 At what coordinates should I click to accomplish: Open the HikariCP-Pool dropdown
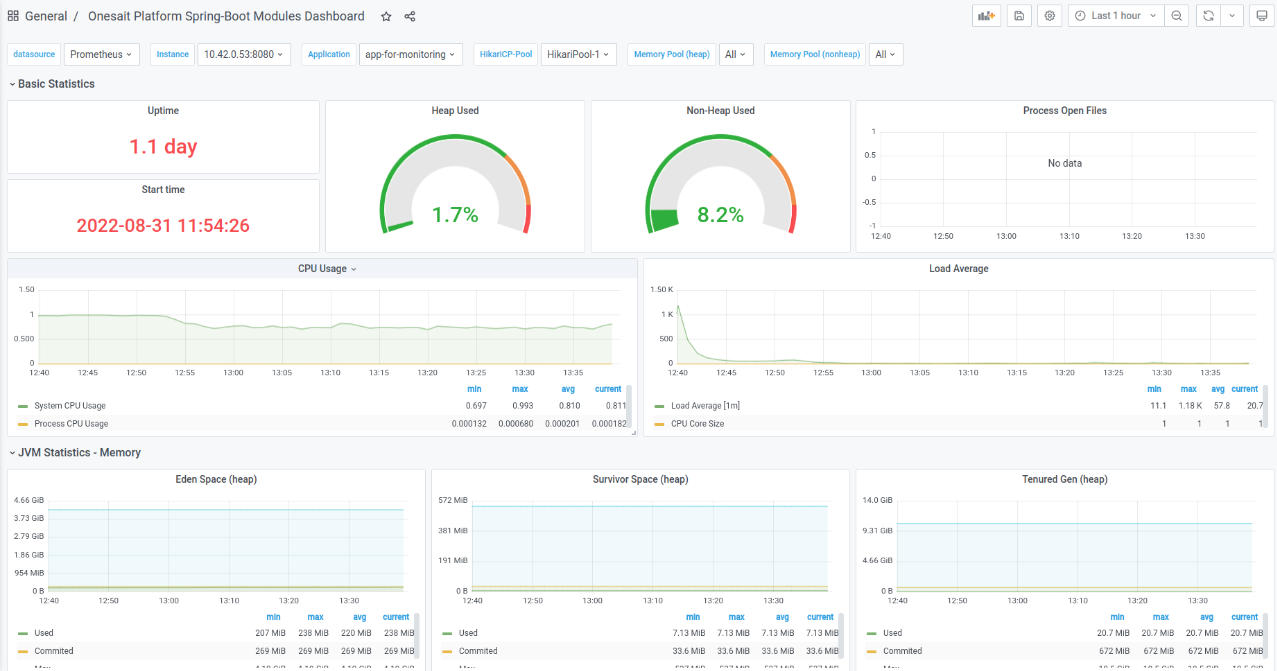(x=578, y=54)
